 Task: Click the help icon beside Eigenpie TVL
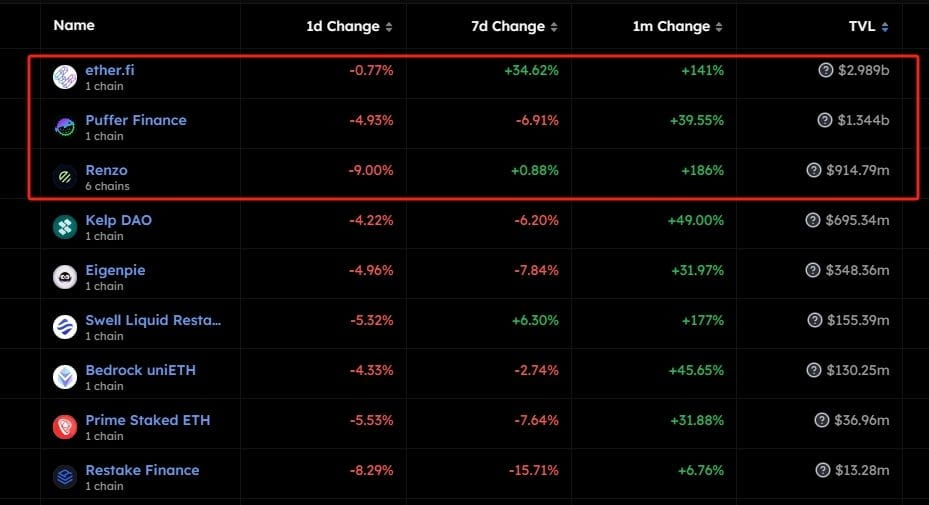point(814,270)
